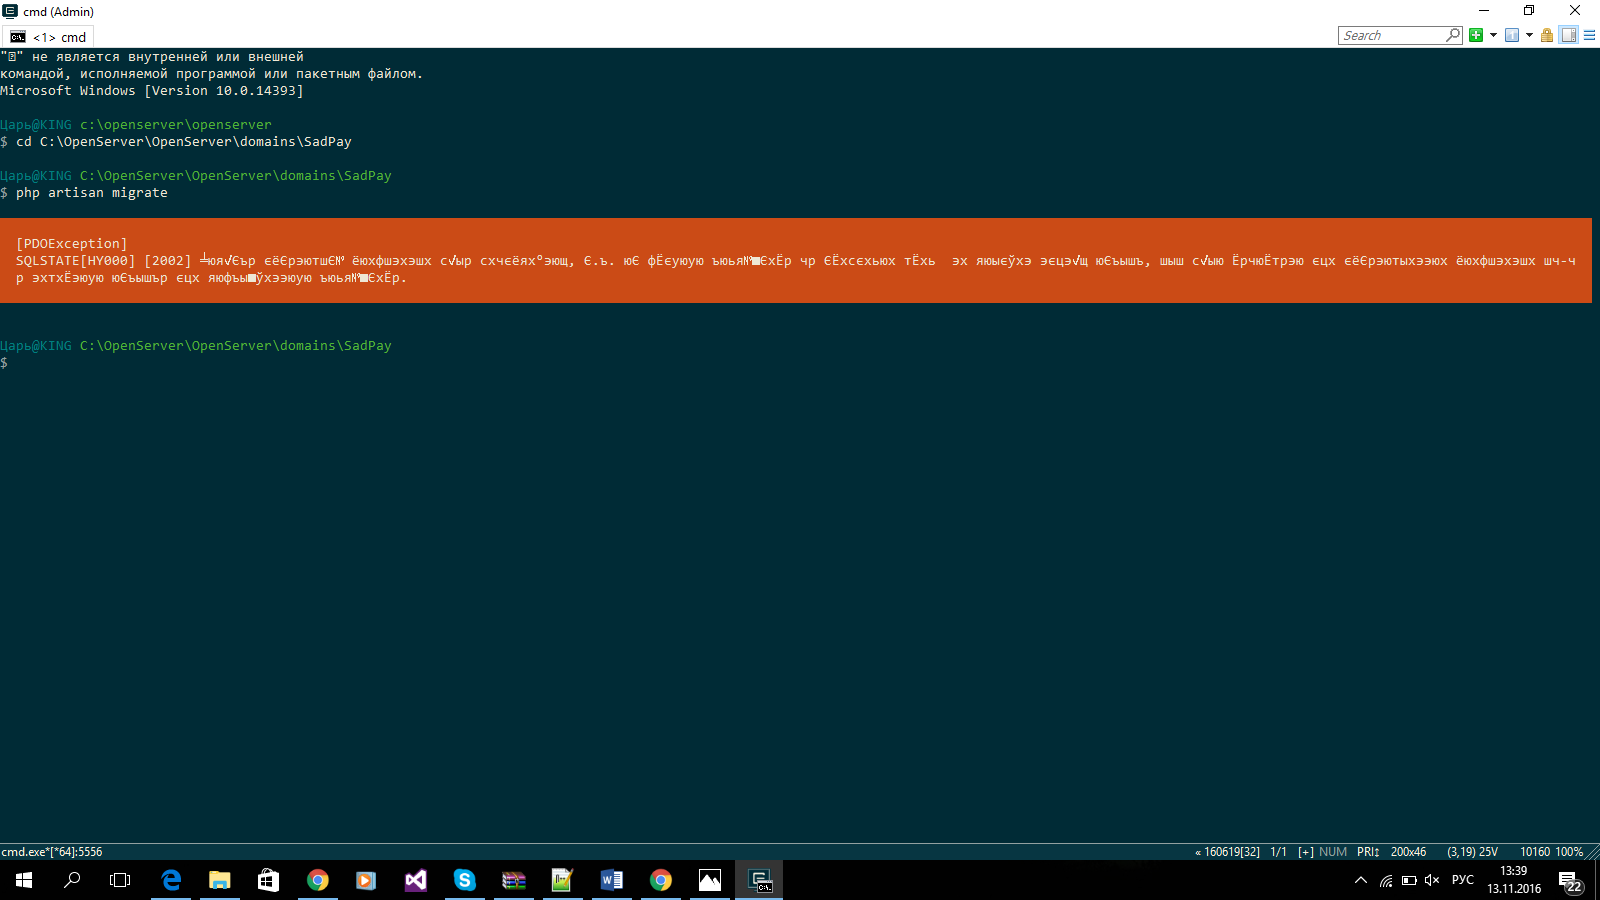Open Visual Studio from the taskbar

point(416,880)
